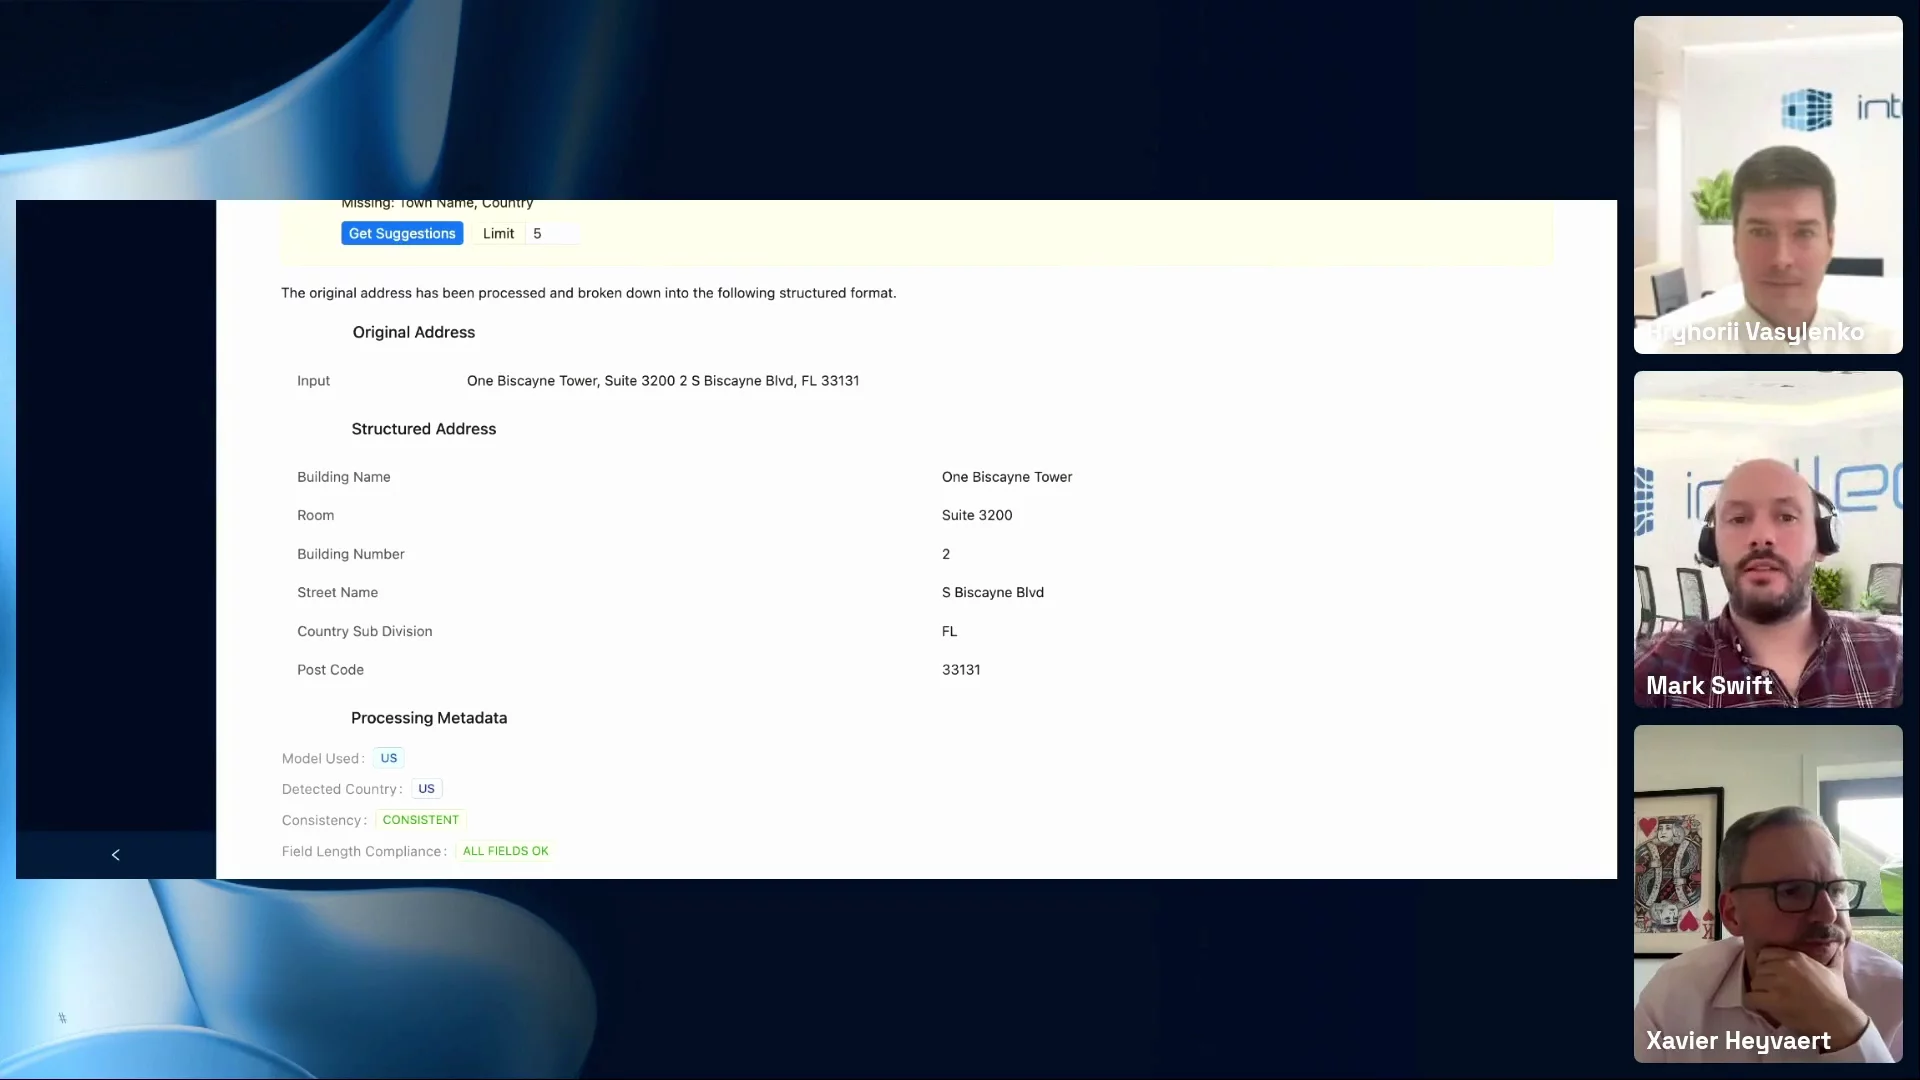Image resolution: width=1920 pixels, height=1080 pixels.
Task: Open Hryhorii Vasylenko's video tile
Action: click(x=1768, y=185)
